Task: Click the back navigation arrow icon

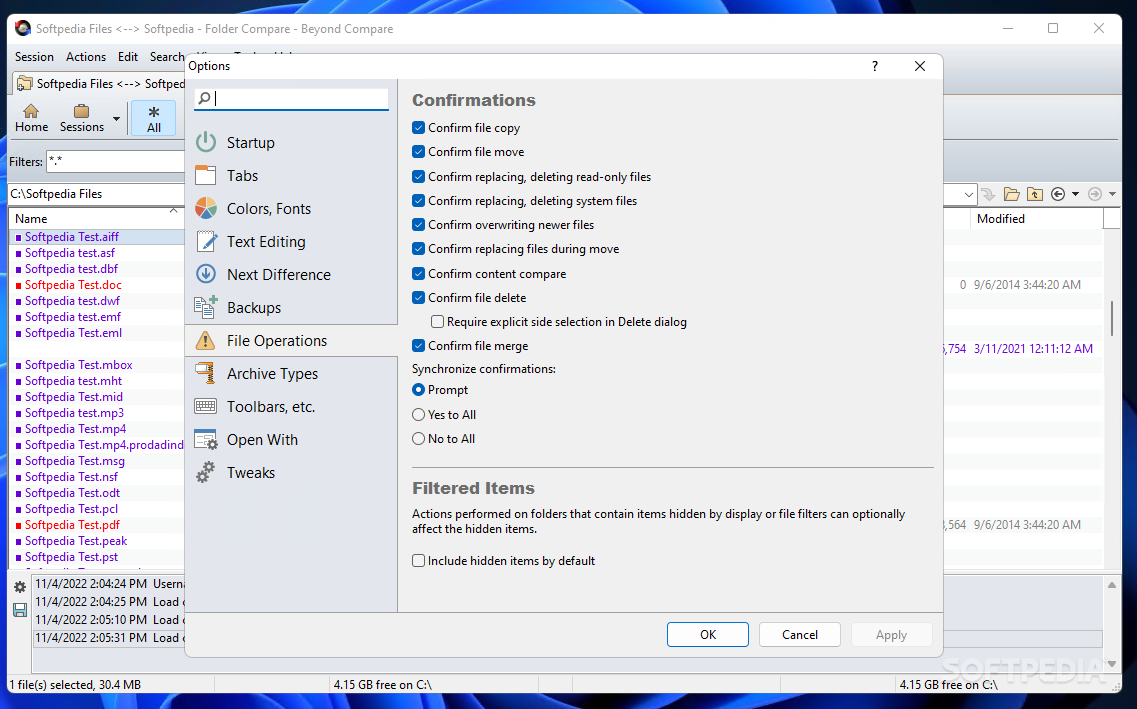Action: [1058, 194]
